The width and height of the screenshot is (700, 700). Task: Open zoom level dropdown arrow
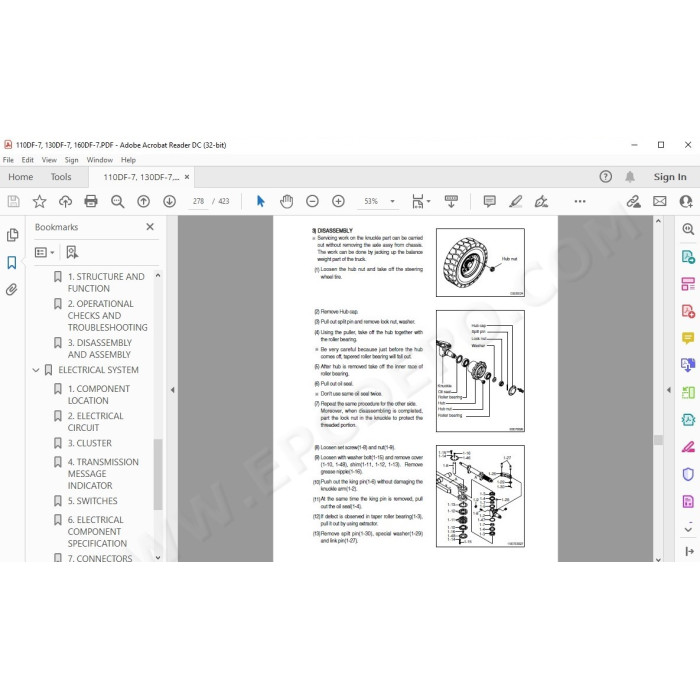[392, 201]
